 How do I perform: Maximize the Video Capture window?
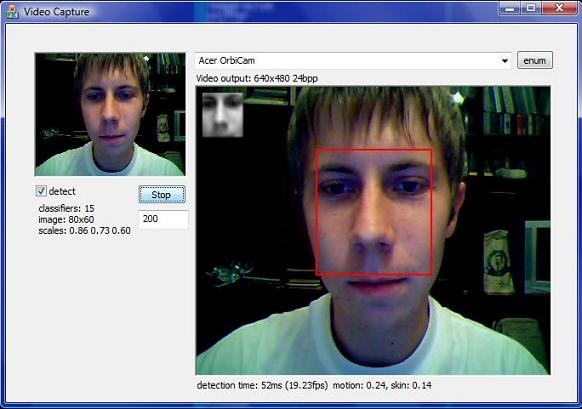pyautogui.click(x=531, y=7)
